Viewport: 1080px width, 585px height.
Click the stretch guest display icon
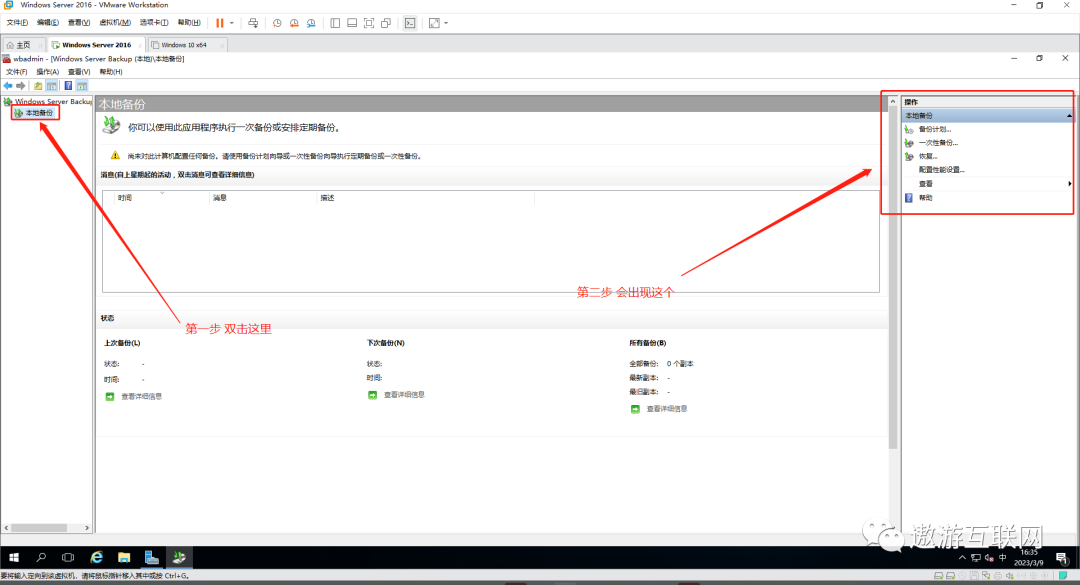tap(434, 23)
